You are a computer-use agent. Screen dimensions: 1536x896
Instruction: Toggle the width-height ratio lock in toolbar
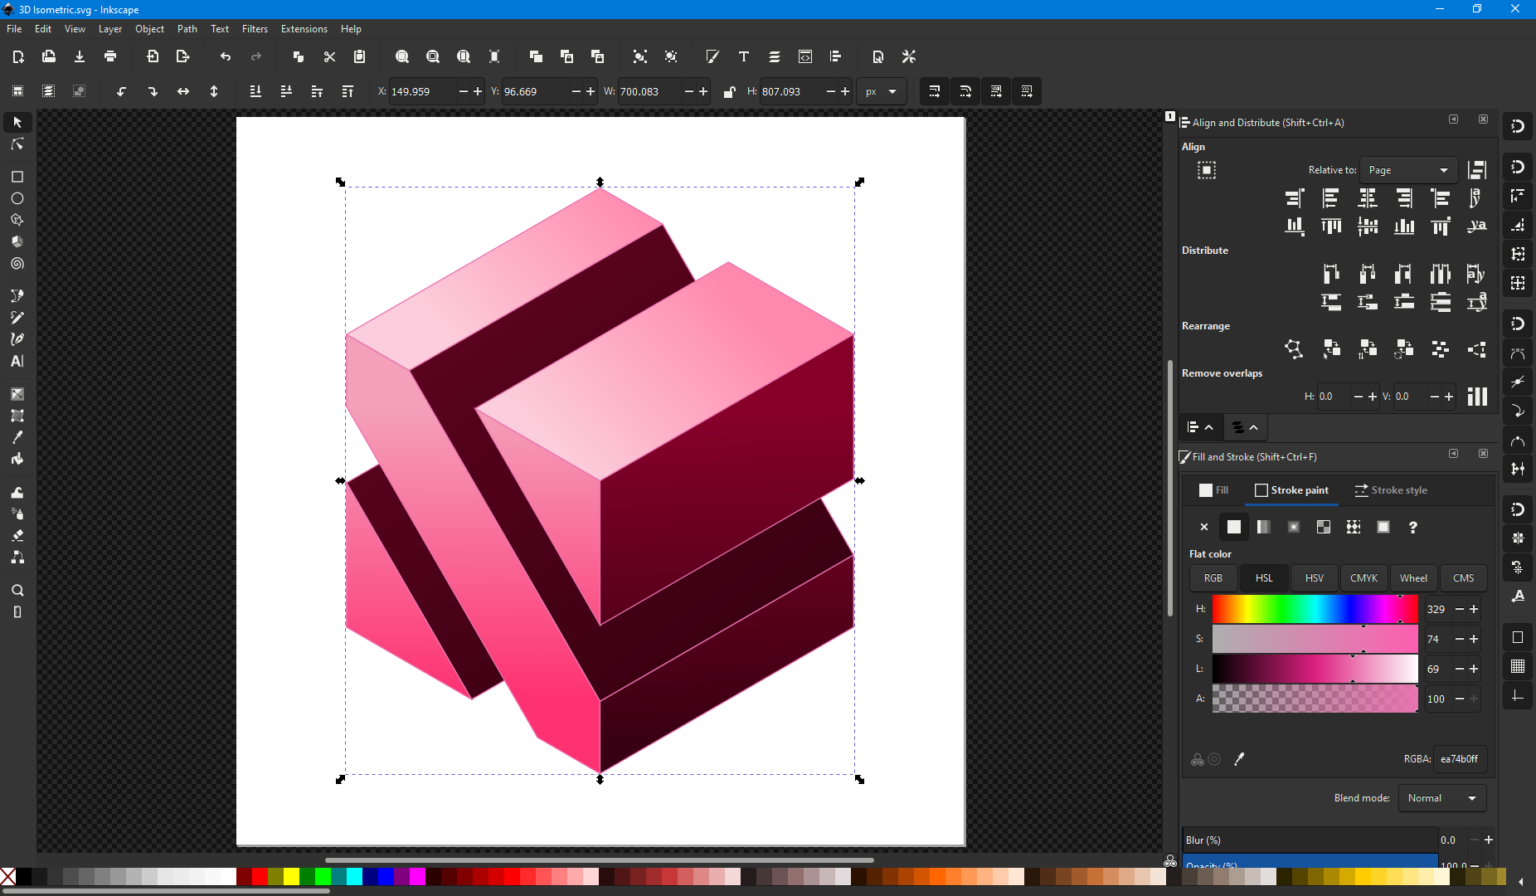(x=729, y=91)
